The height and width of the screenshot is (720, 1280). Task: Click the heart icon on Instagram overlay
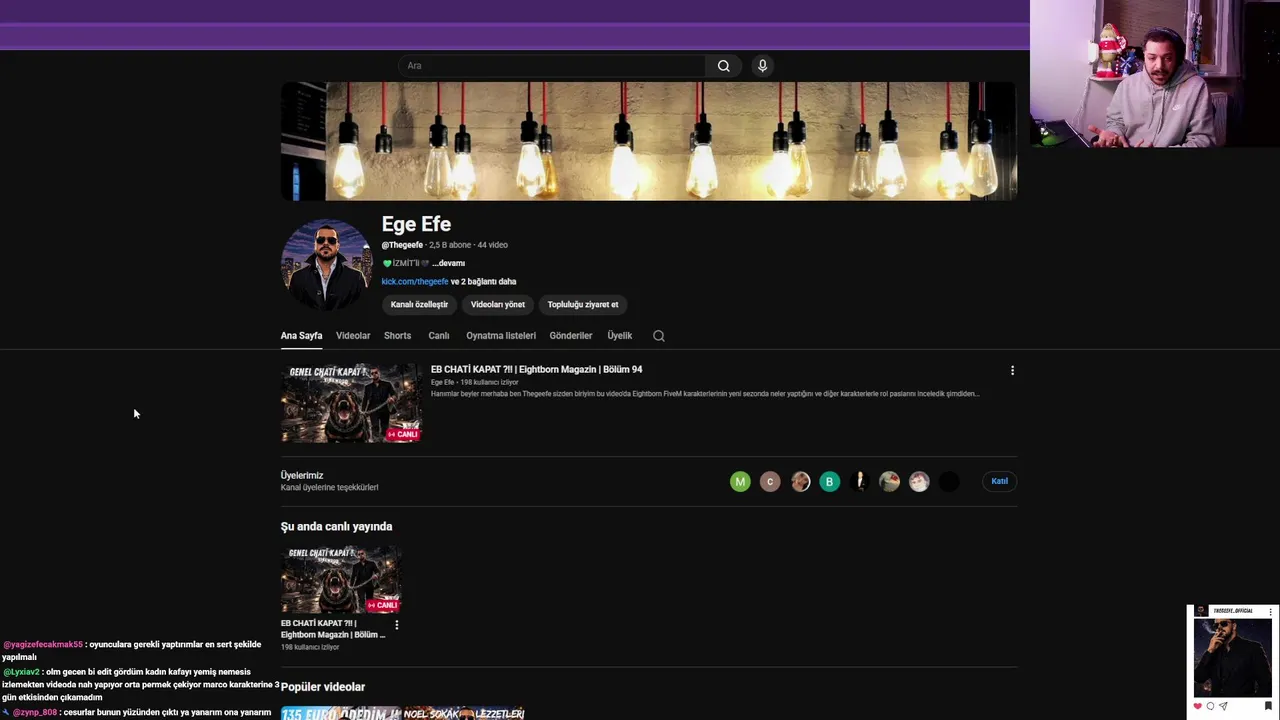1197,706
